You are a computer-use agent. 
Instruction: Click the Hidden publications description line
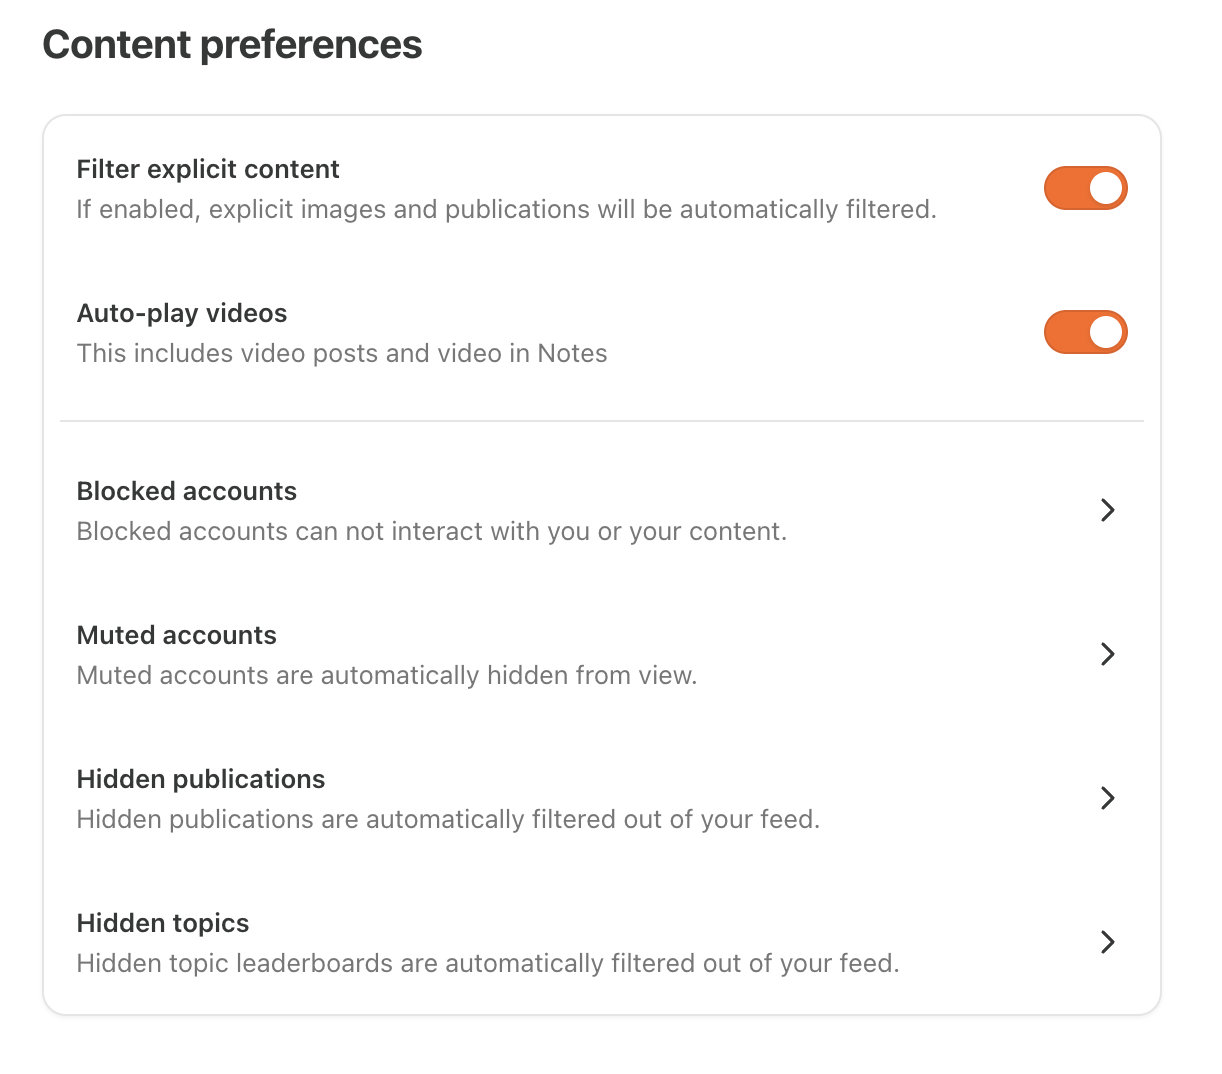448,819
